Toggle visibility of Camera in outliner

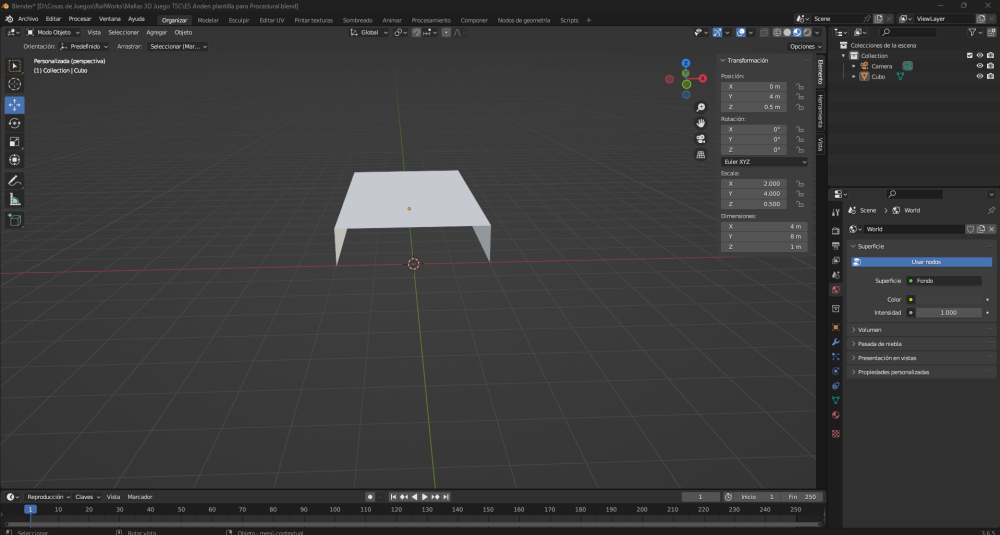[979, 66]
